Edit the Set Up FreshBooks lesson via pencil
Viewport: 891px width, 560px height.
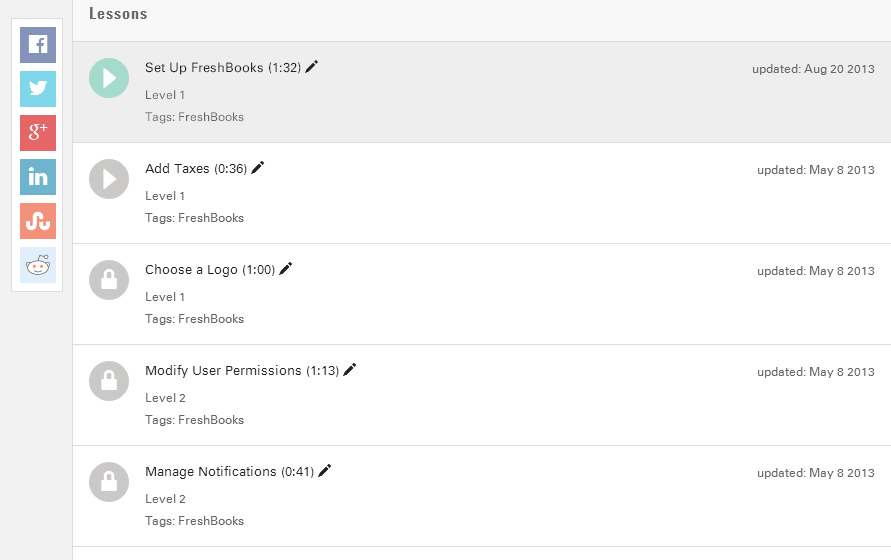pyautogui.click(x=311, y=67)
